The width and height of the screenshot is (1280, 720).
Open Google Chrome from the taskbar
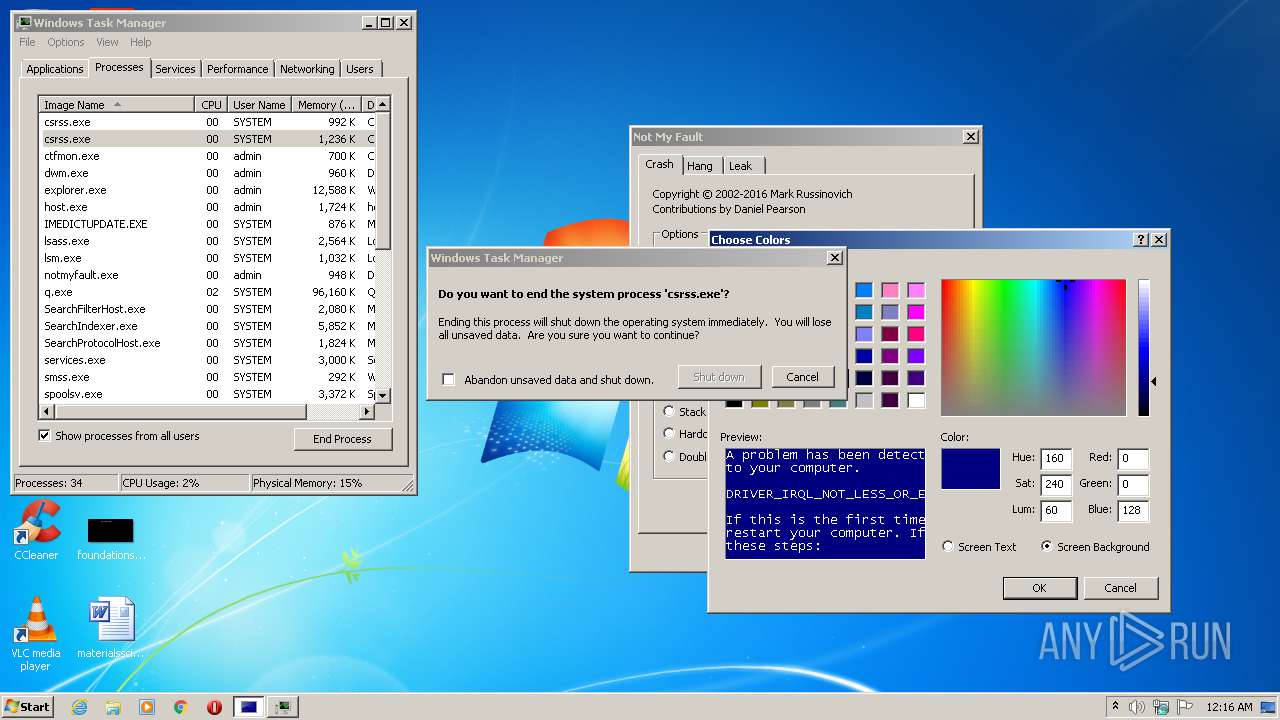pos(180,707)
